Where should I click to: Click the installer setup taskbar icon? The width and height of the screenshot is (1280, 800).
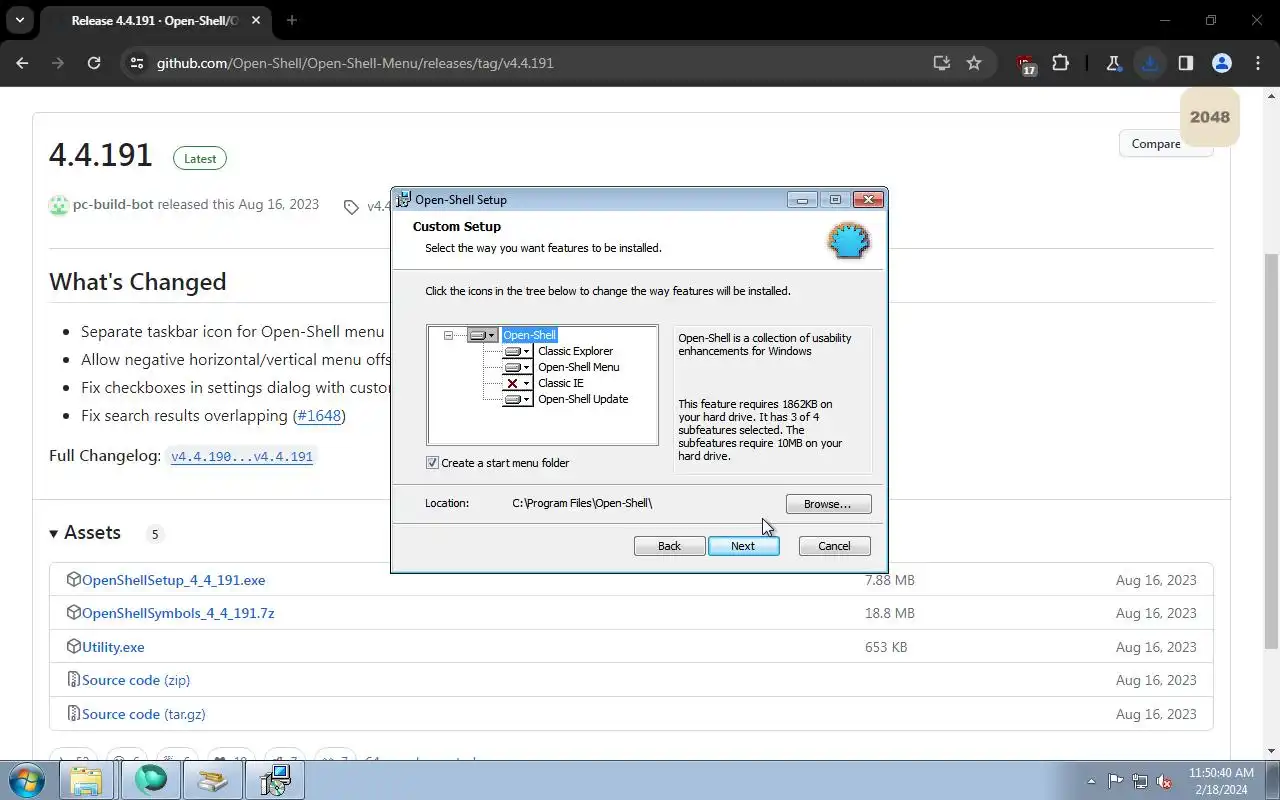coord(274,780)
